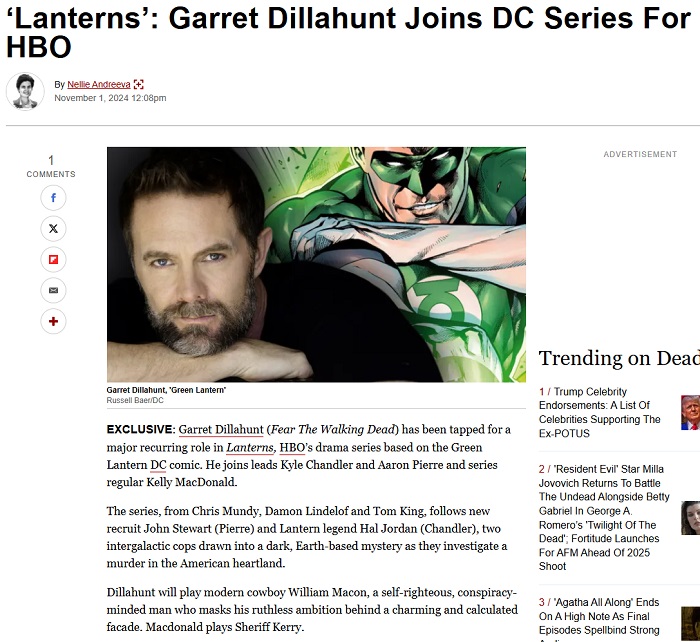
Task: Open the Lanterns italic link
Action: tap(250, 447)
